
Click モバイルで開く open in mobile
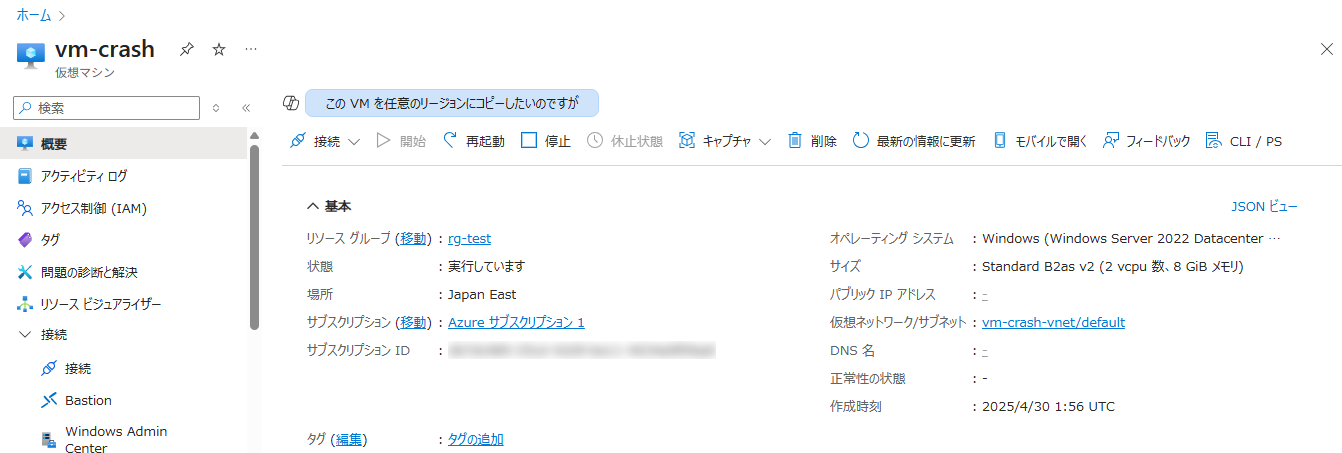pos(1040,141)
